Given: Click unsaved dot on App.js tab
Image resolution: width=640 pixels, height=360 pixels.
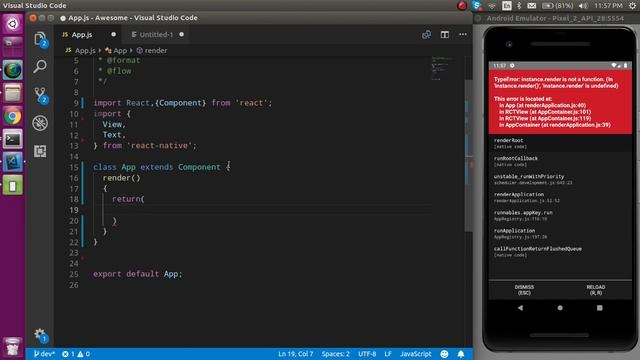Looking at the screenshot, I should click(x=113, y=34).
